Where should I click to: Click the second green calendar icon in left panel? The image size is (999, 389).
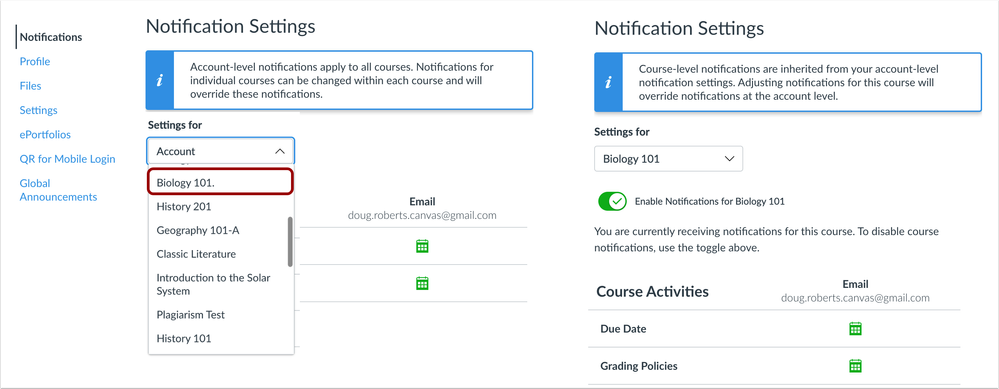pyautogui.click(x=421, y=283)
